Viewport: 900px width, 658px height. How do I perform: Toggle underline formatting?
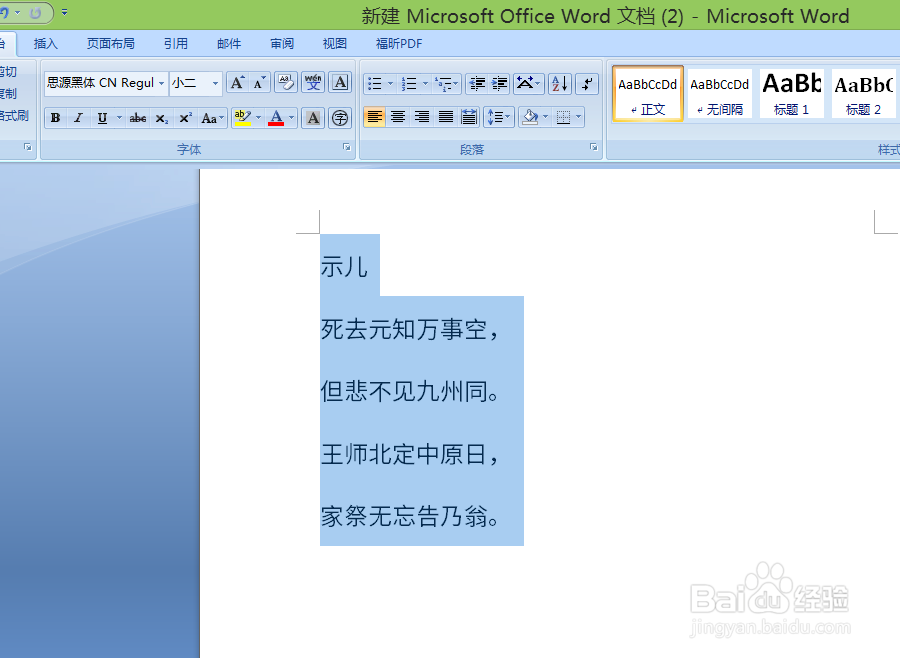point(102,118)
